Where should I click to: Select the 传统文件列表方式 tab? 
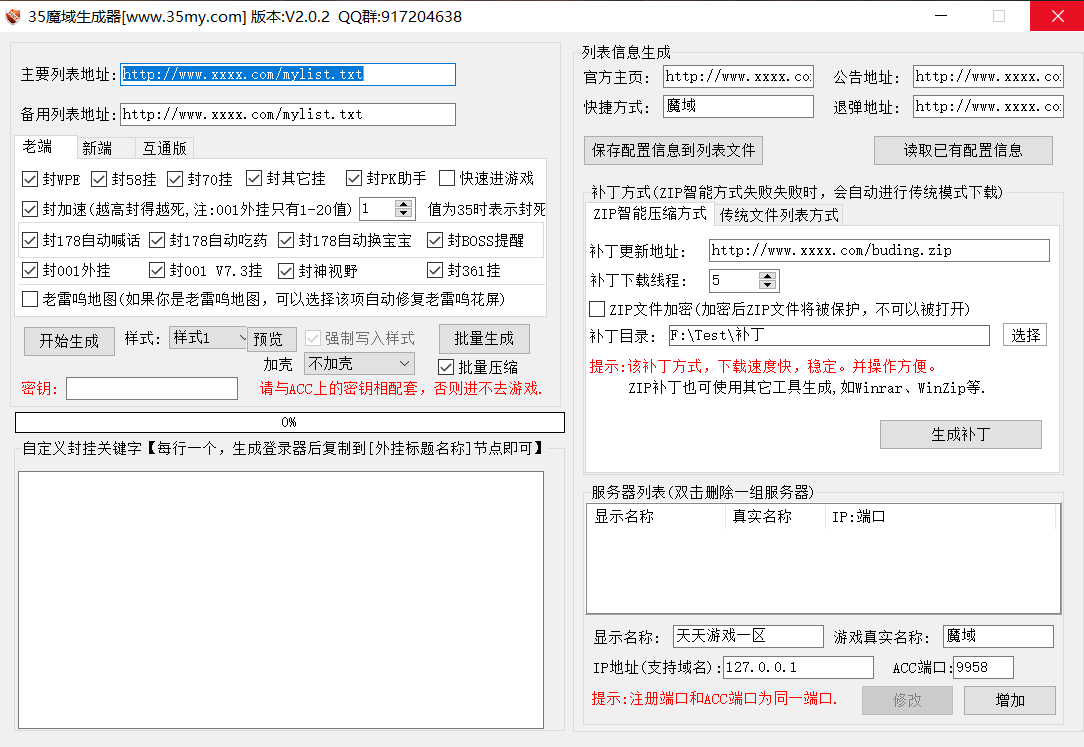point(778,215)
